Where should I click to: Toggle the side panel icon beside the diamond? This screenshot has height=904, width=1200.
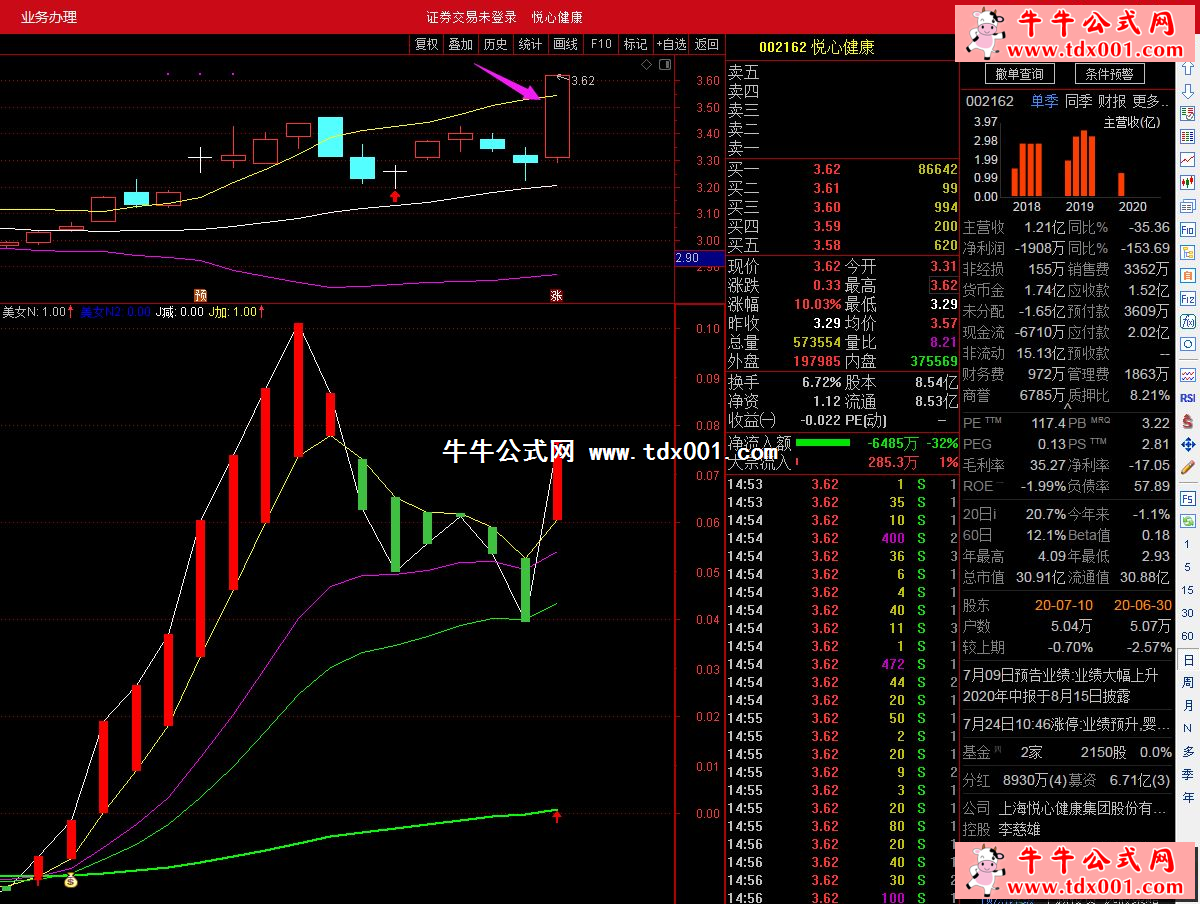[x=663, y=65]
